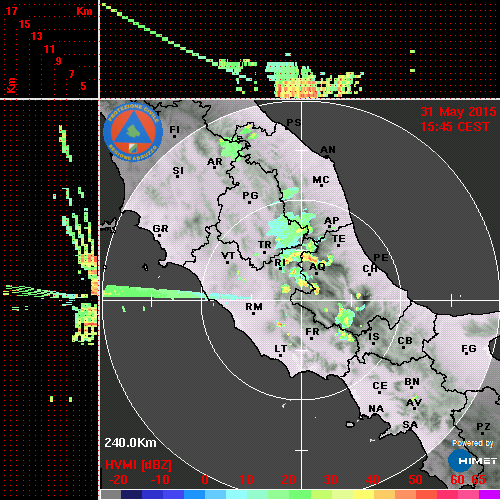Viewport: 500px width, 500px height.
Task: Pick the yellow 40 dBZ color swatch
Action: (x=363, y=494)
